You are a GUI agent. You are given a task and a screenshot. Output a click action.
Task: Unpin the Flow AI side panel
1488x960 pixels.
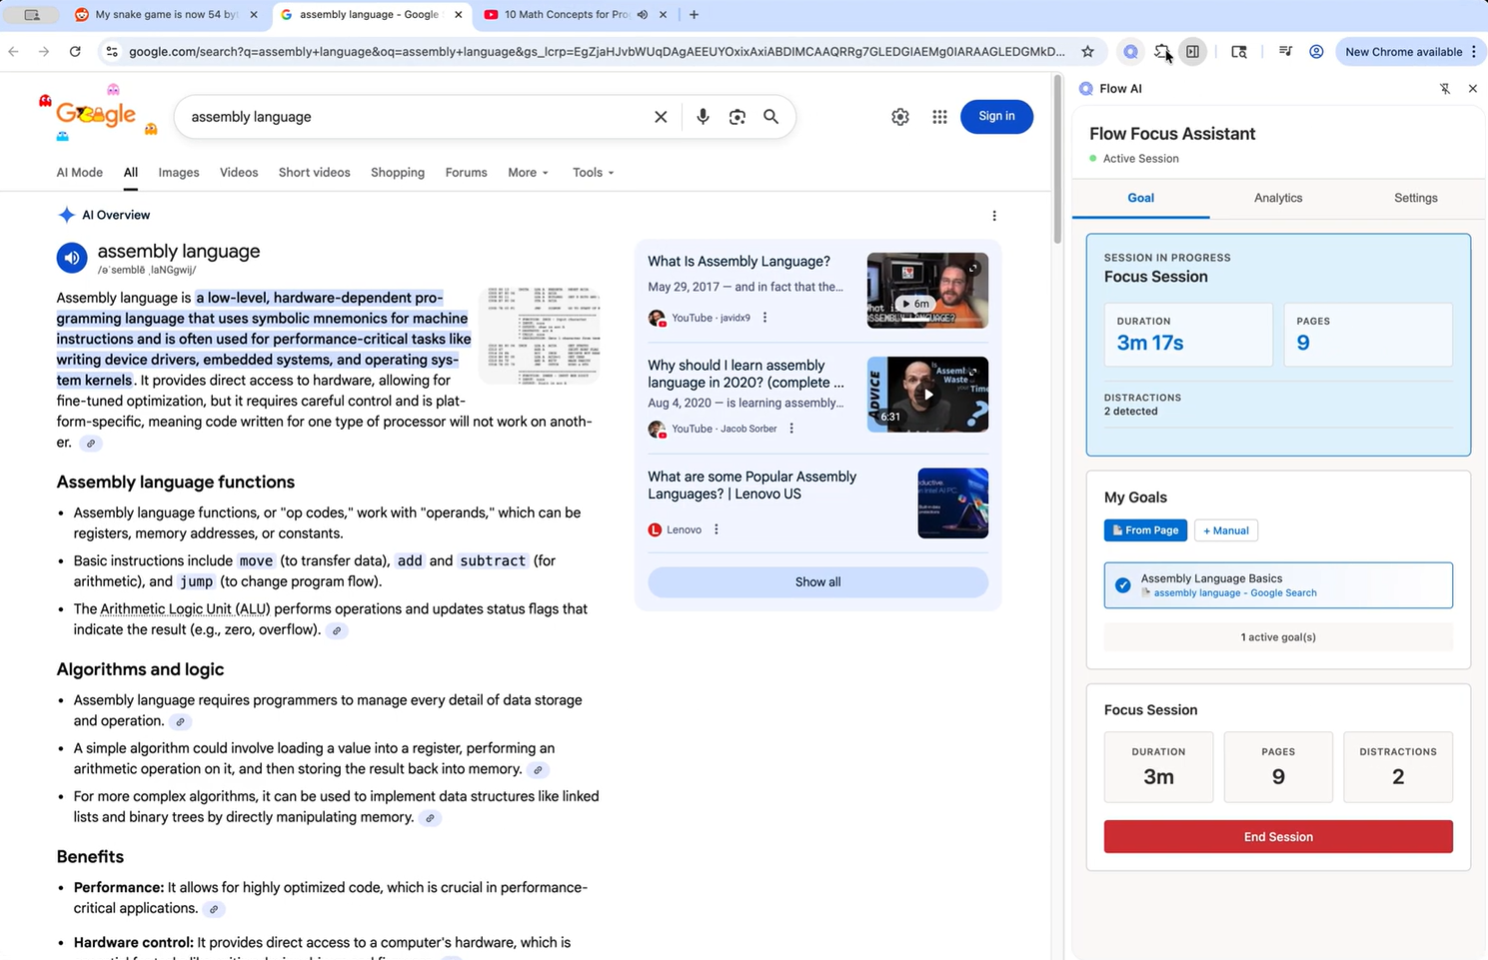[x=1445, y=89]
